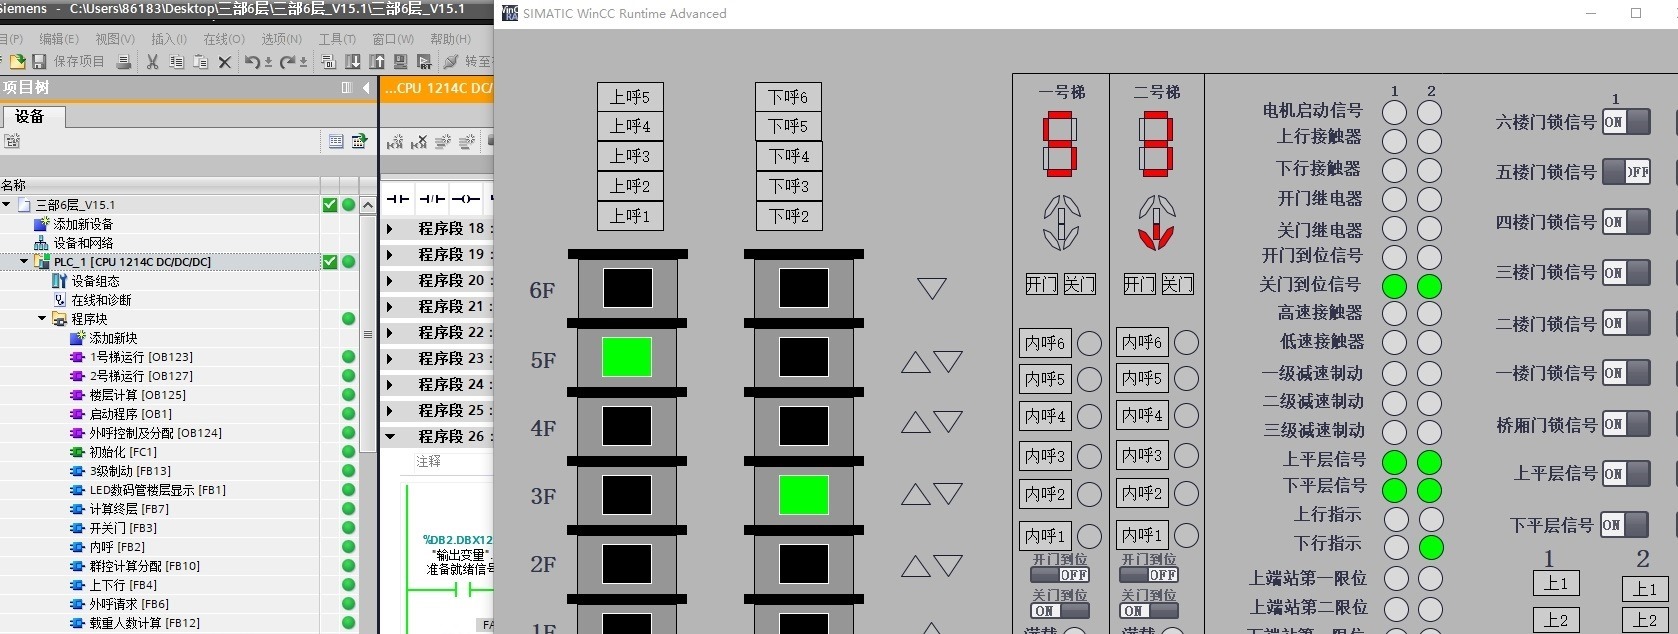Toggle the 桥厢门锁信号 switch
Viewport: 1678px width, 634px height.
(1626, 424)
